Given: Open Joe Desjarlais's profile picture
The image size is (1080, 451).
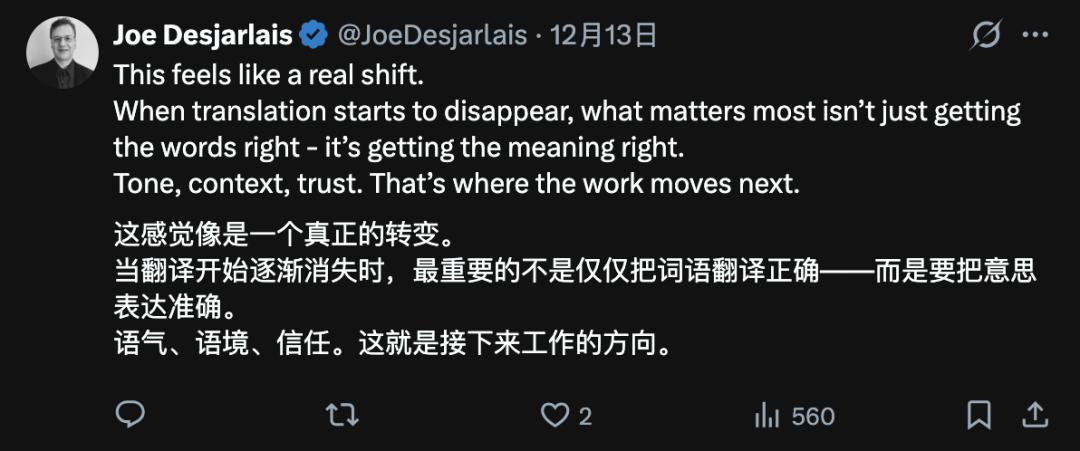Looking at the screenshot, I should pos(62,52).
